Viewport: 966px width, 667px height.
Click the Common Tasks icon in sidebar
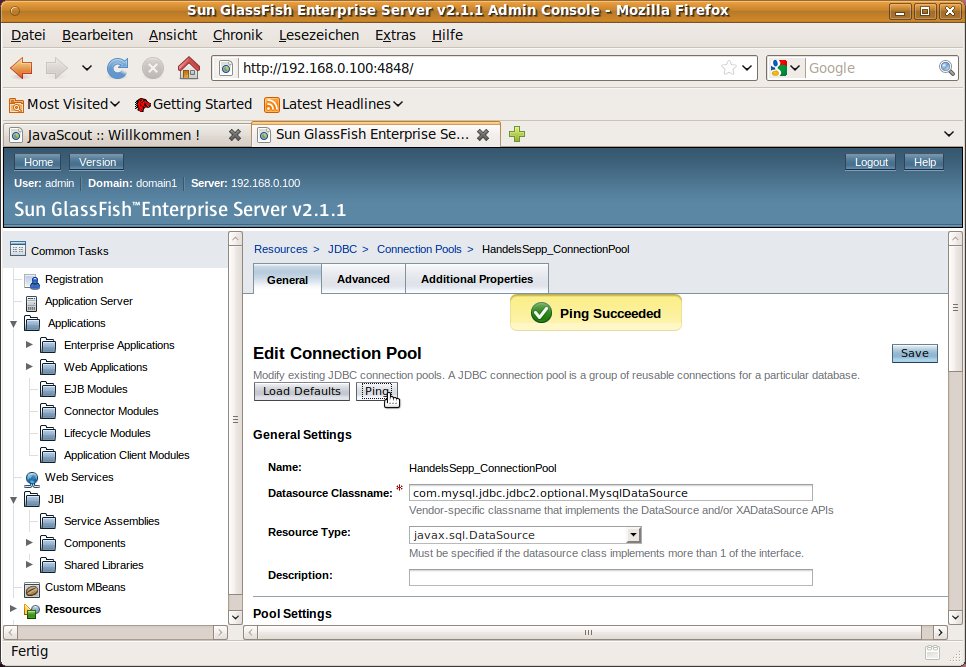[18, 250]
